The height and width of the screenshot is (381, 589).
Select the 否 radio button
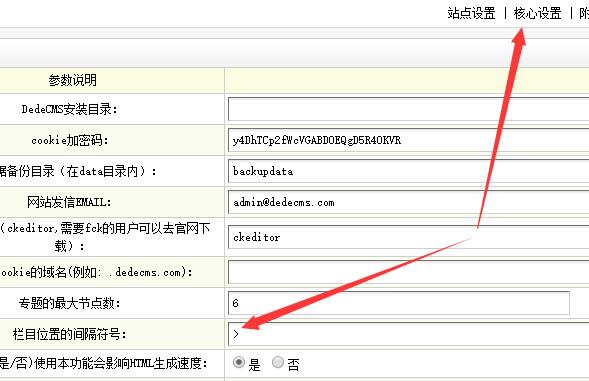pos(278,363)
